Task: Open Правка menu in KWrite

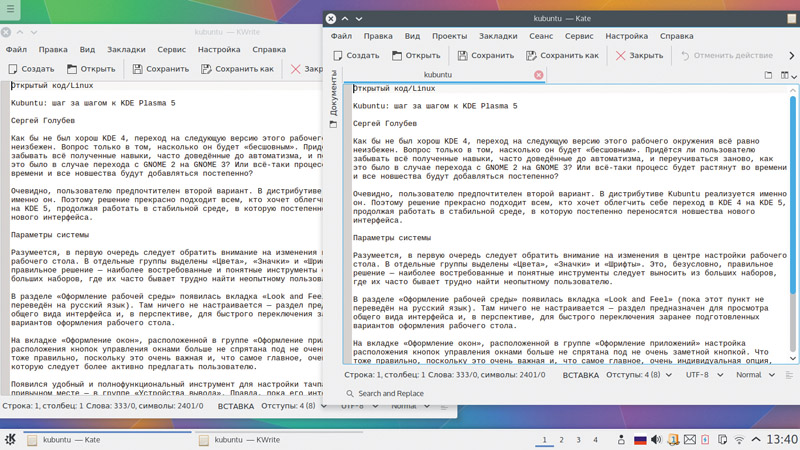Action: 53,49
